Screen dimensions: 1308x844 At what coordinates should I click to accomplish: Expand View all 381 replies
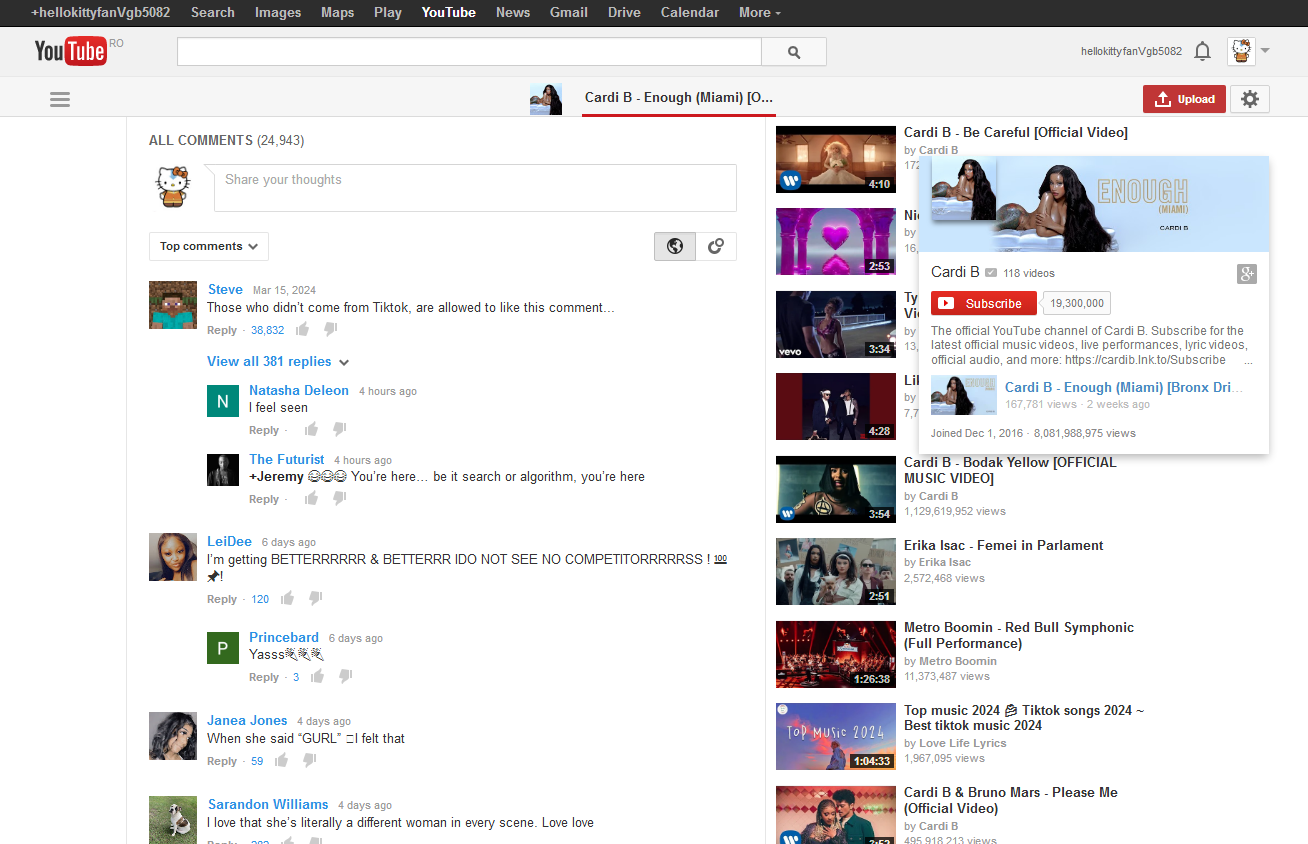[x=277, y=362]
